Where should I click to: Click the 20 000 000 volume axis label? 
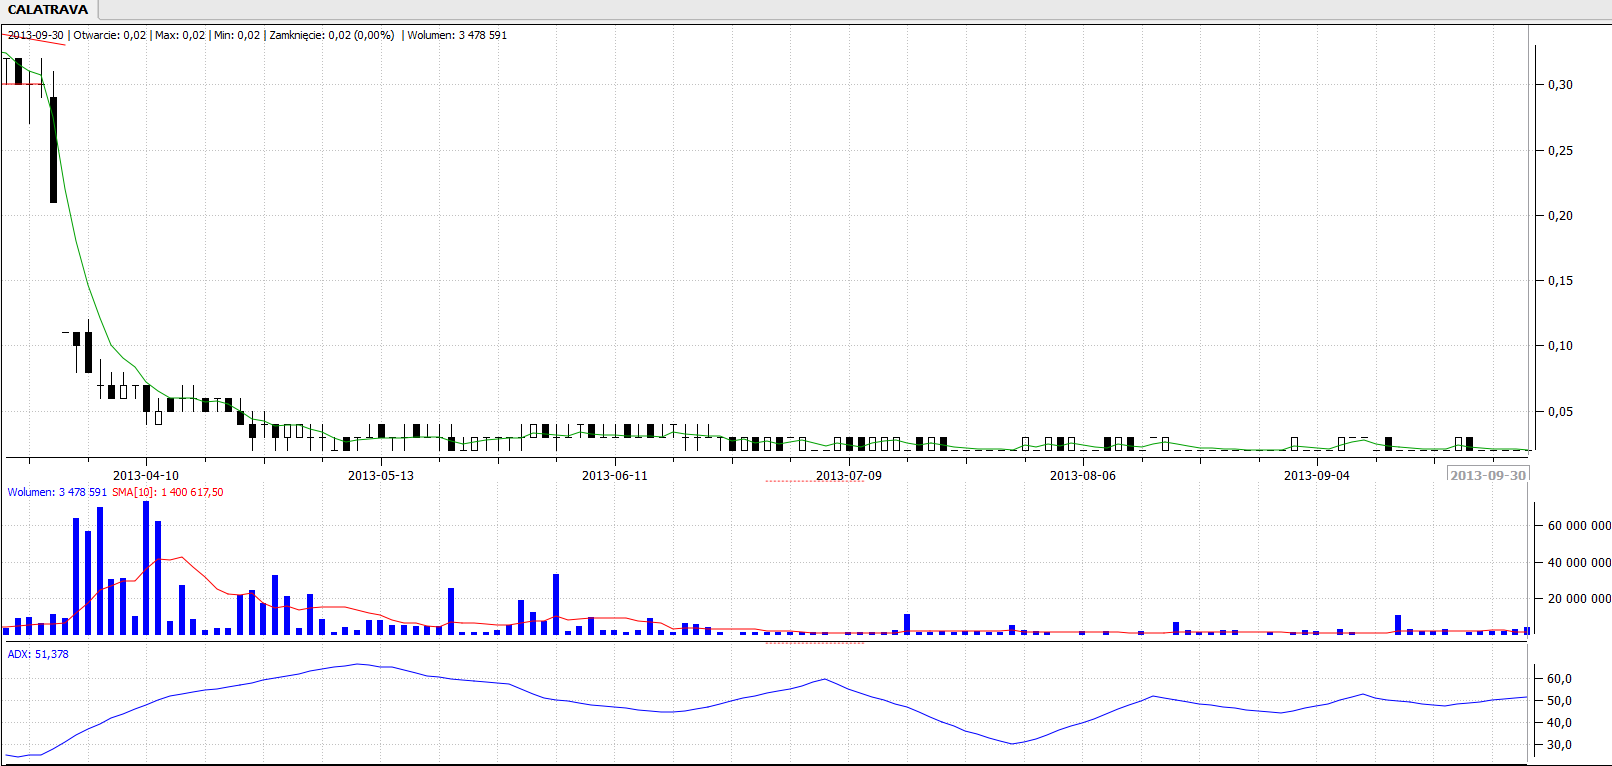click(x=1579, y=599)
